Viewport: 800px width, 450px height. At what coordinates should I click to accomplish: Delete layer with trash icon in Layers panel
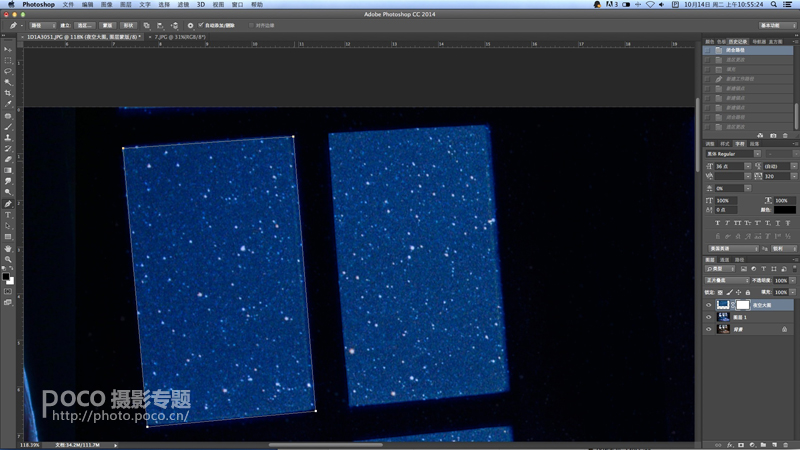pyautogui.click(x=786, y=445)
